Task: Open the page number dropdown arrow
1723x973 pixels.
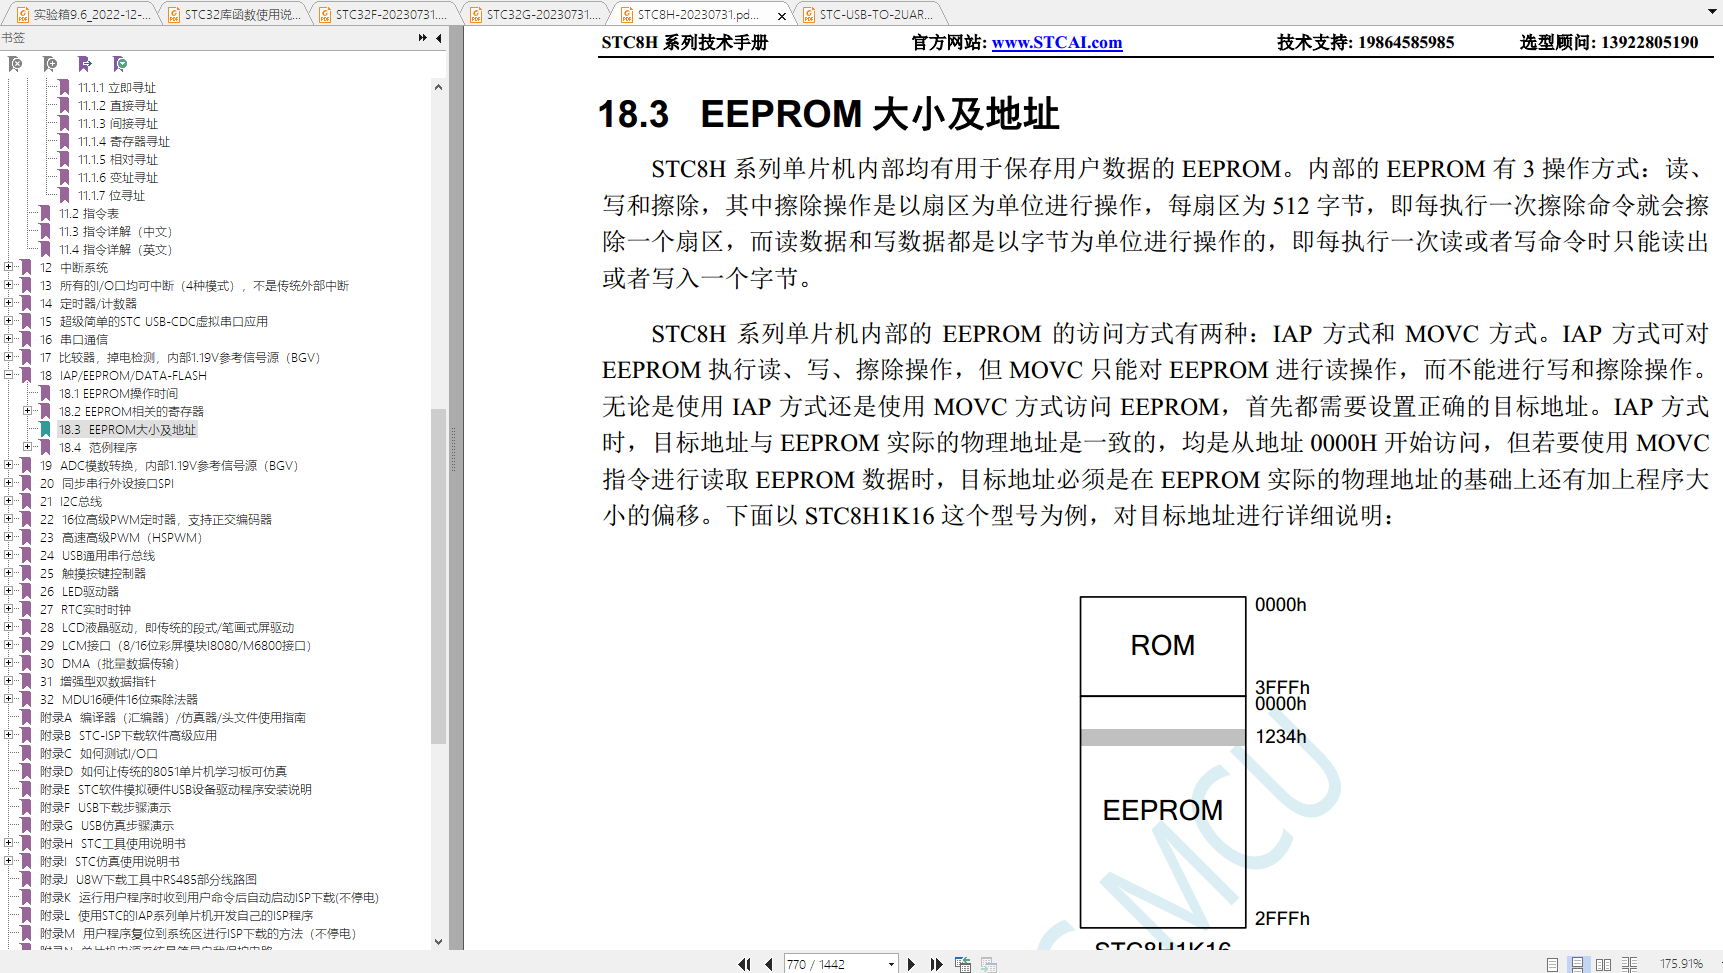Action: point(891,964)
